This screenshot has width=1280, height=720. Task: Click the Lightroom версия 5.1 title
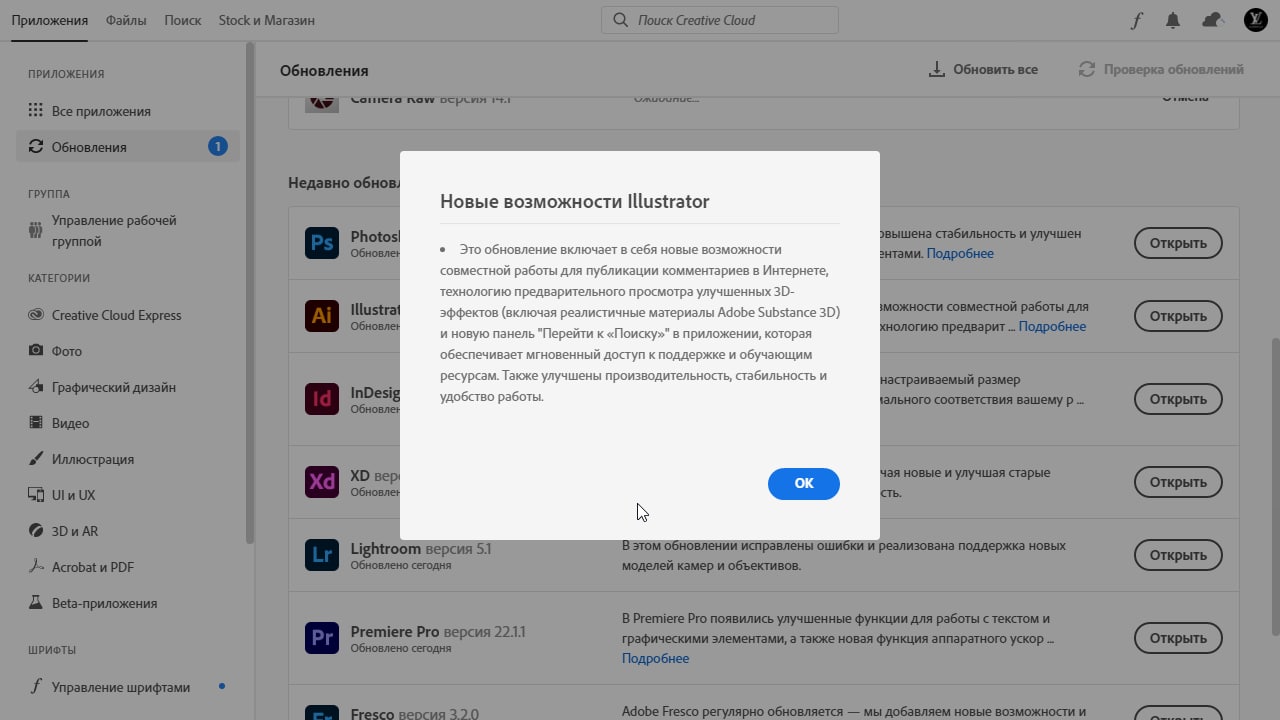(420, 549)
